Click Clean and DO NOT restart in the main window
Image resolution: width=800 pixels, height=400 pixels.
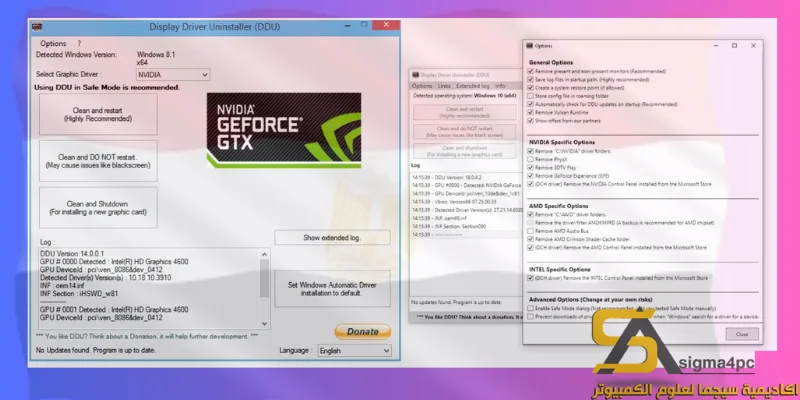coord(98,161)
